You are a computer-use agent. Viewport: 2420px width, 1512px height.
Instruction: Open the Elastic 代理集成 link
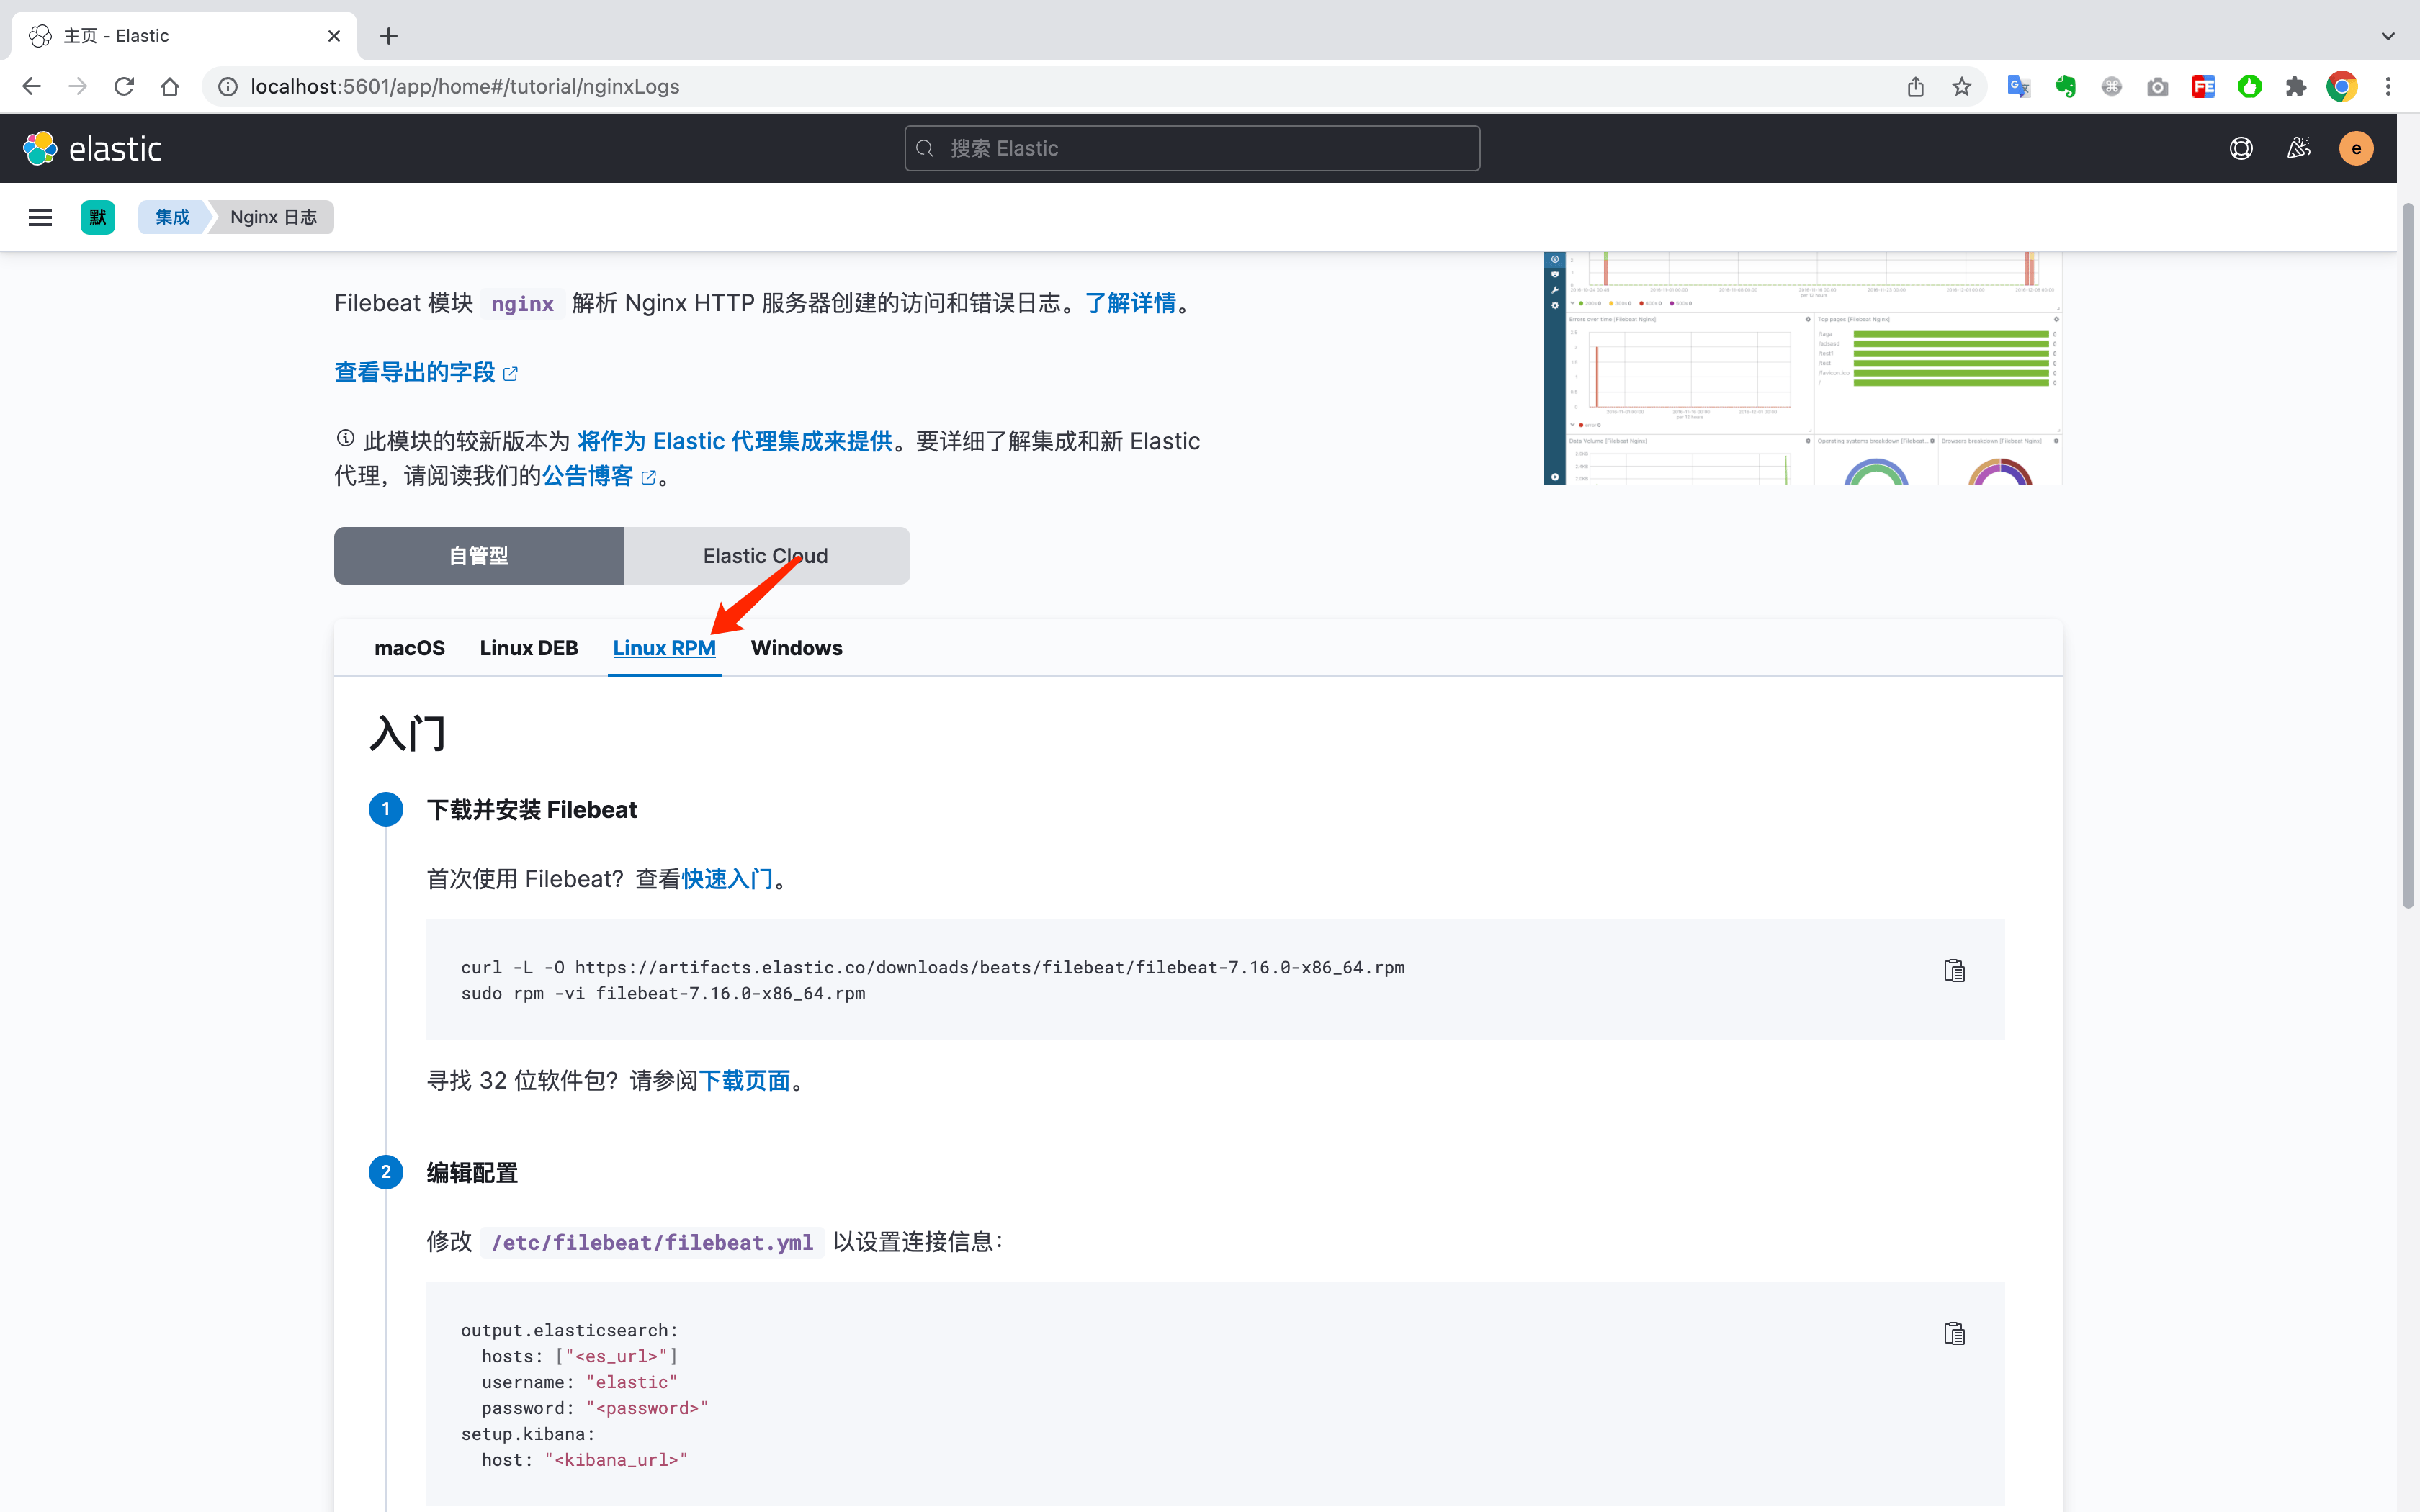(735, 441)
